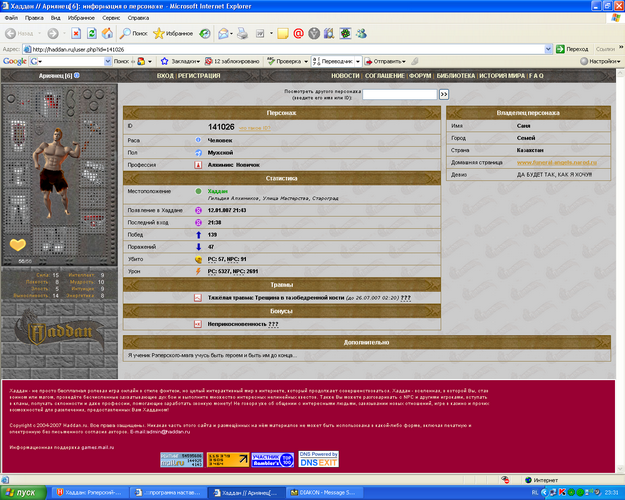Open the Домашняя страница URL link
This screenshot has height=500, width=625.
tap(556, 162)
